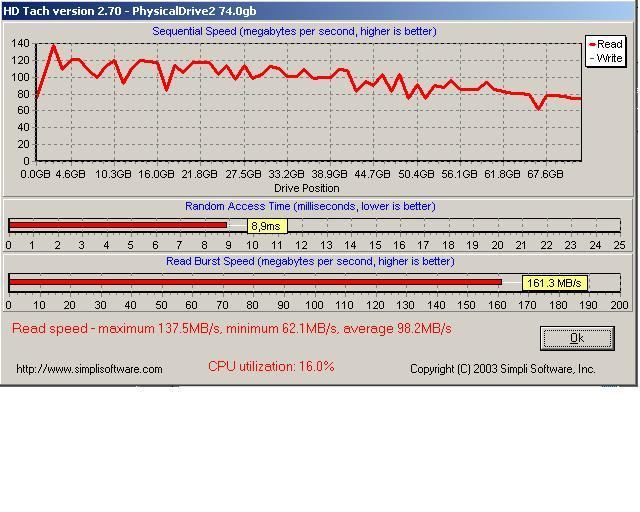This screenshot has height=512, width=640.
Task: Click the Random Access Time heading
Action: [x=310, y=206]
